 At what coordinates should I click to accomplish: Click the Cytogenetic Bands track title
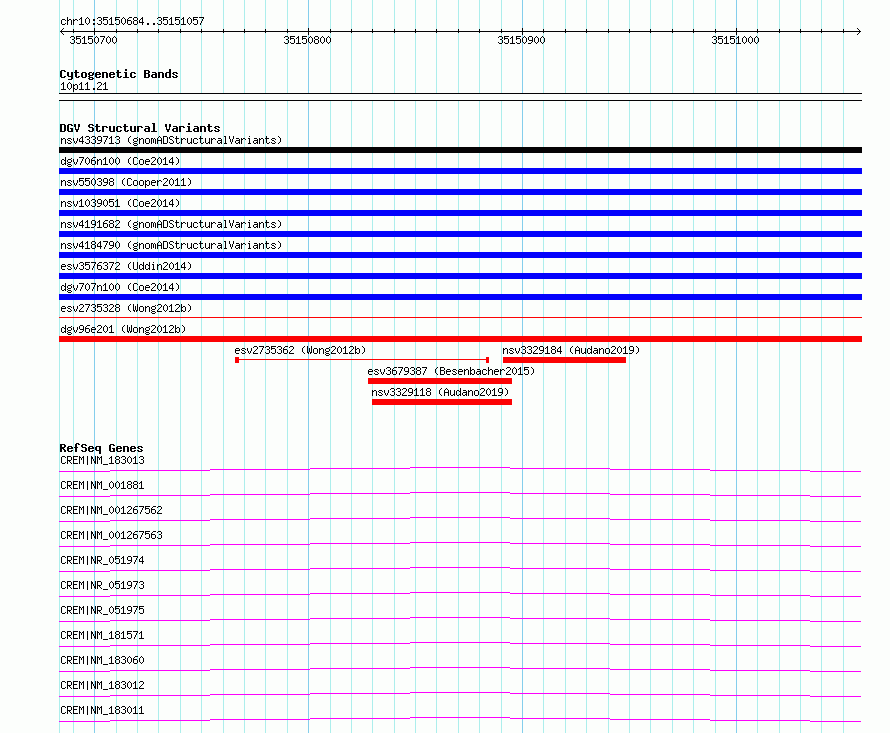coord(119,74)
